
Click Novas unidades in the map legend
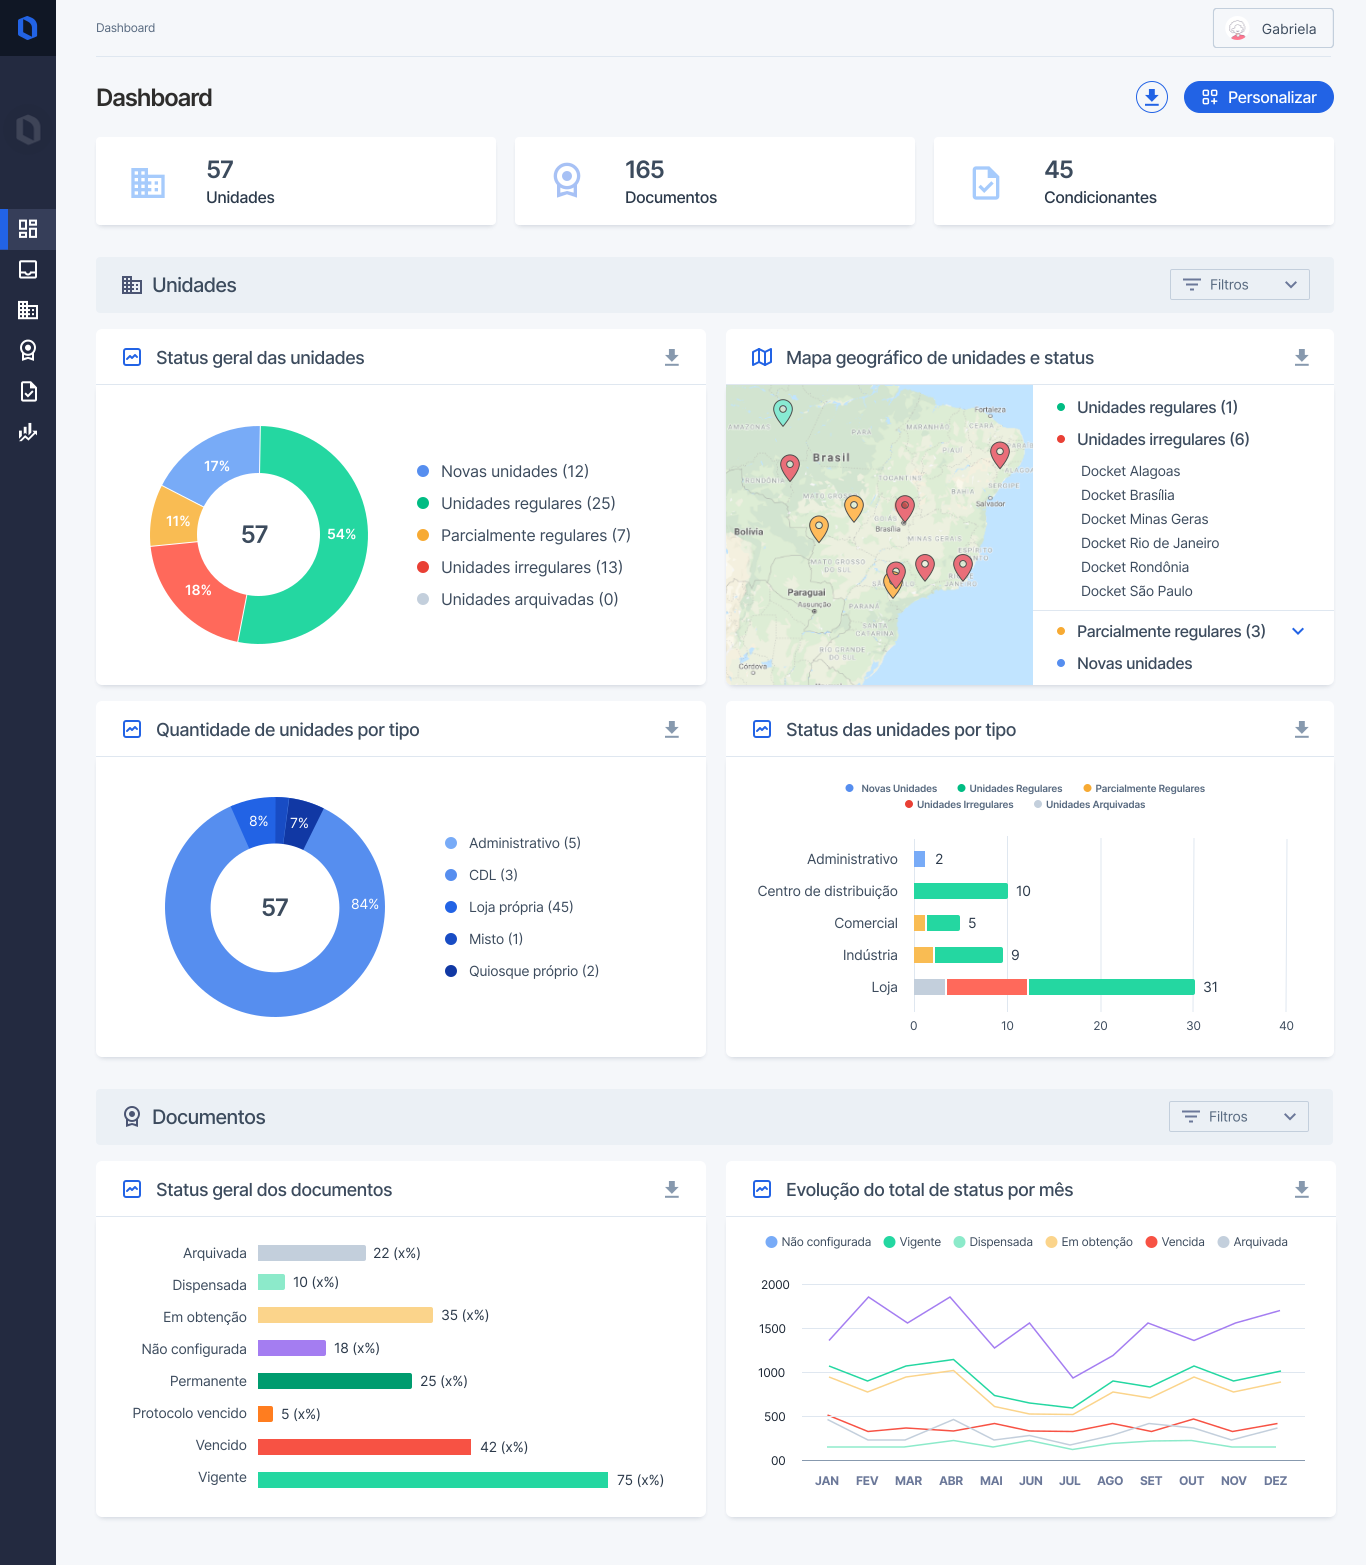(x=1124, y=663)
